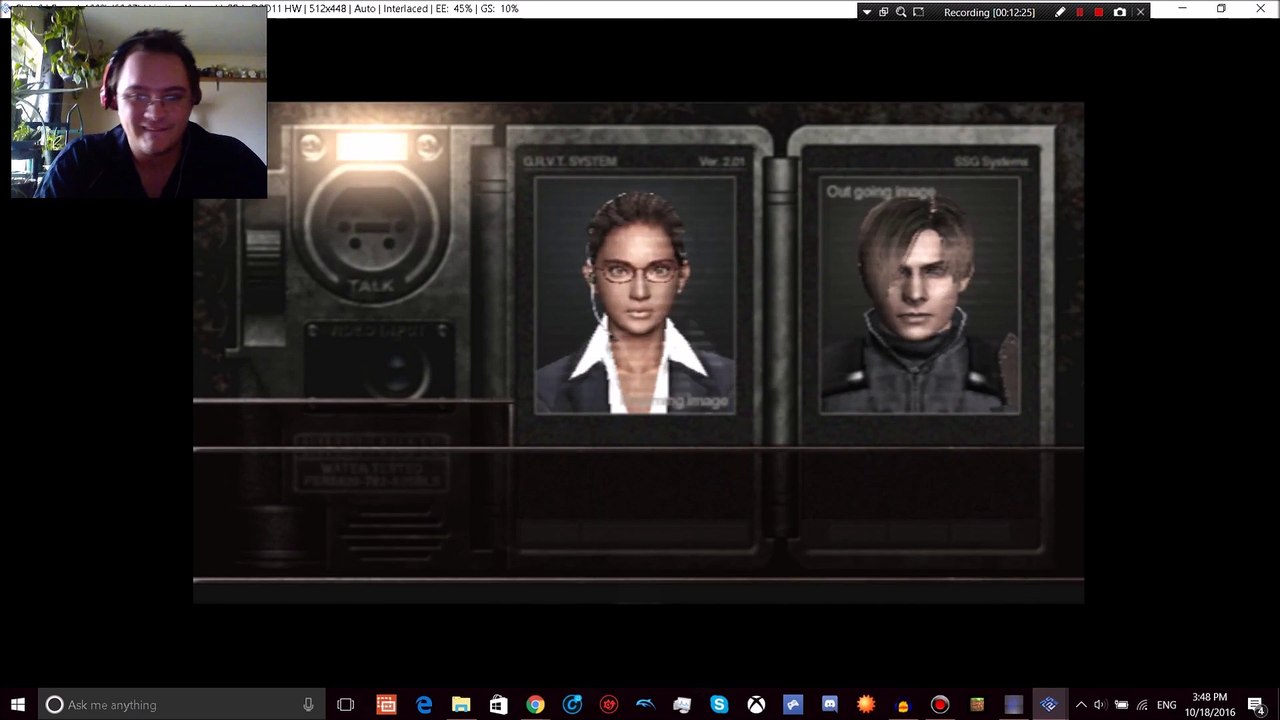Open Skype from the taskbar
Viewport: 1280px width, 720px height.
click(x=719, y=705)
